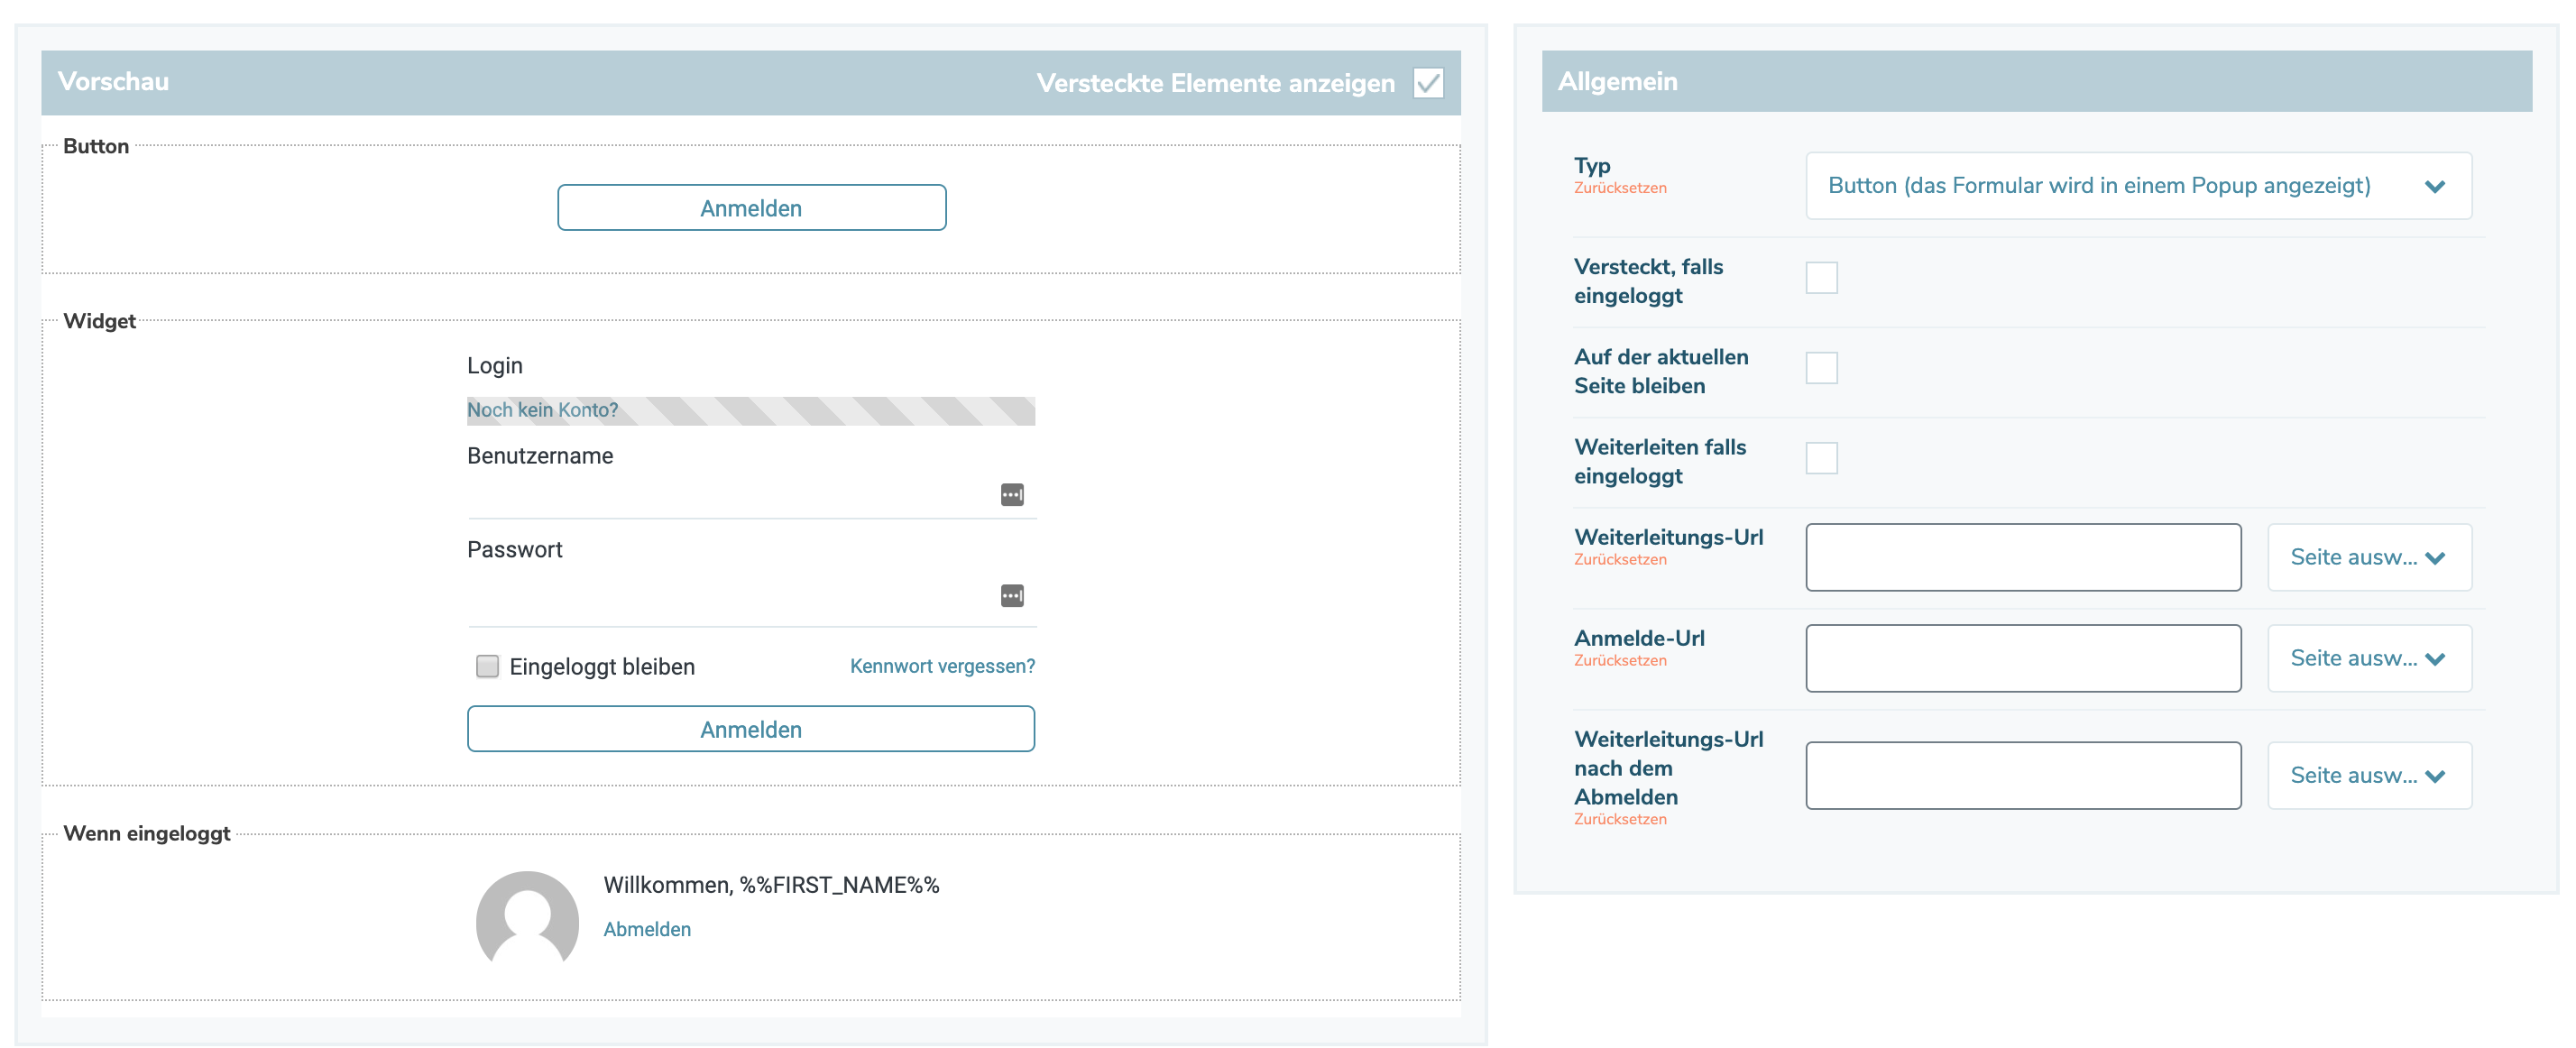Reset Typ via its Zurücksetzen link
The height and width of the screenshot is (1048, 2576).
[1619, 188]
